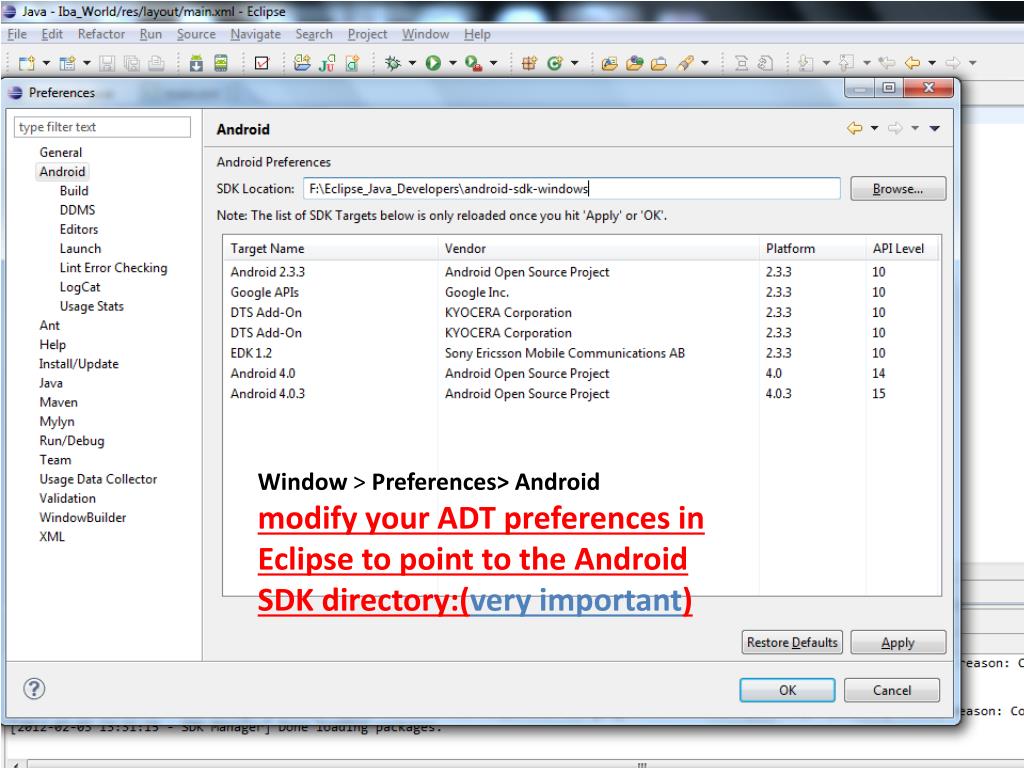This screenshot has height=768, width=1024.
Task: Select WindowBuilder in the preferences tree
Action: point(82,517)
